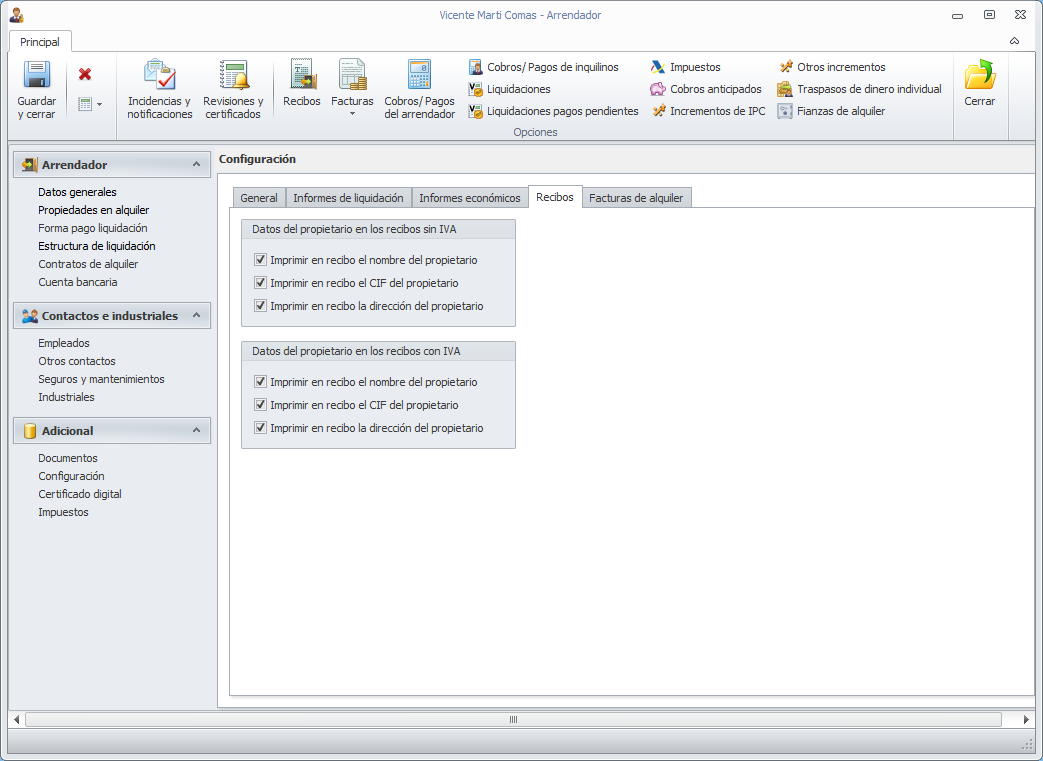This screenshot has width=1043, height=761.
Task: Open Otros contactos
Action: click(x=77, y=361)
